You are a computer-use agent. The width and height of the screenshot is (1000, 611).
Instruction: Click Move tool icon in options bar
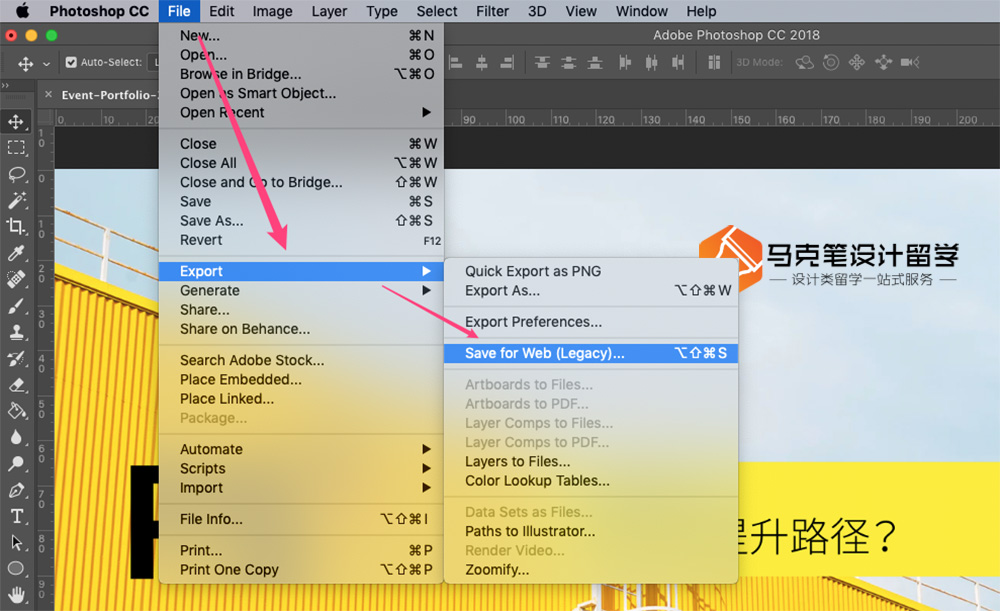[26, 63]
